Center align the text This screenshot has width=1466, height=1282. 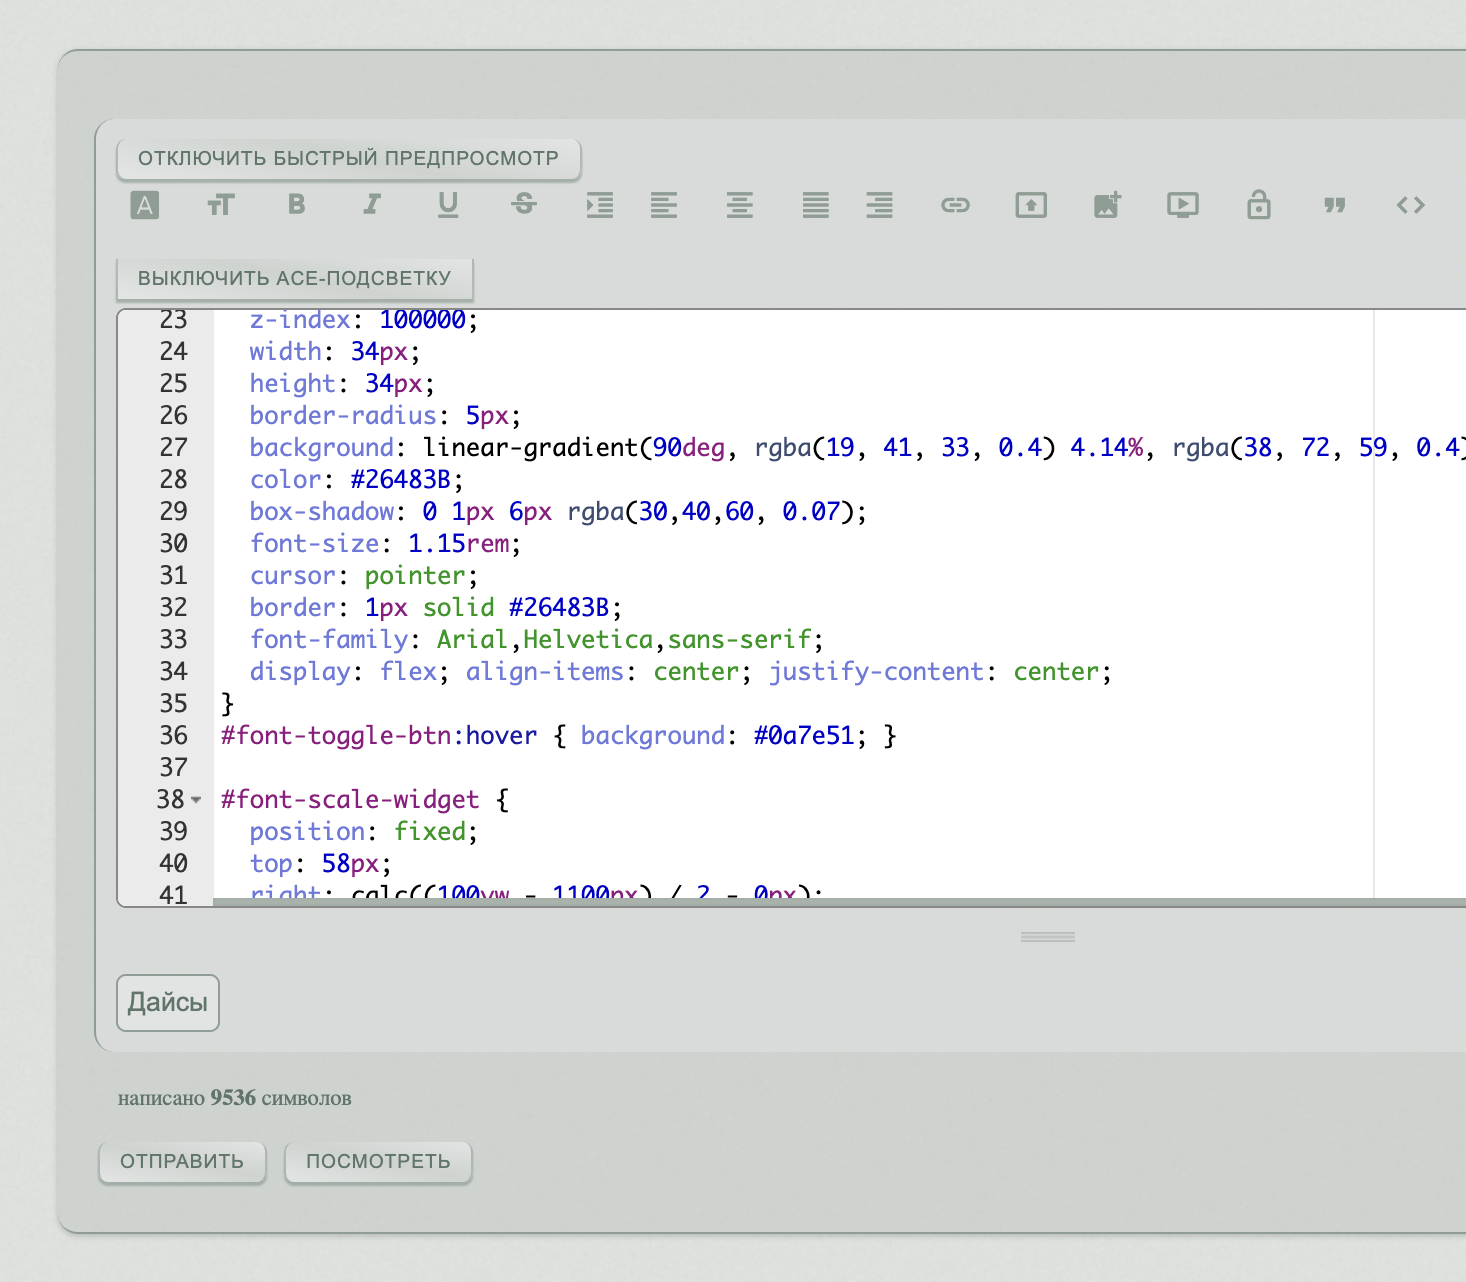click(740, 205)
